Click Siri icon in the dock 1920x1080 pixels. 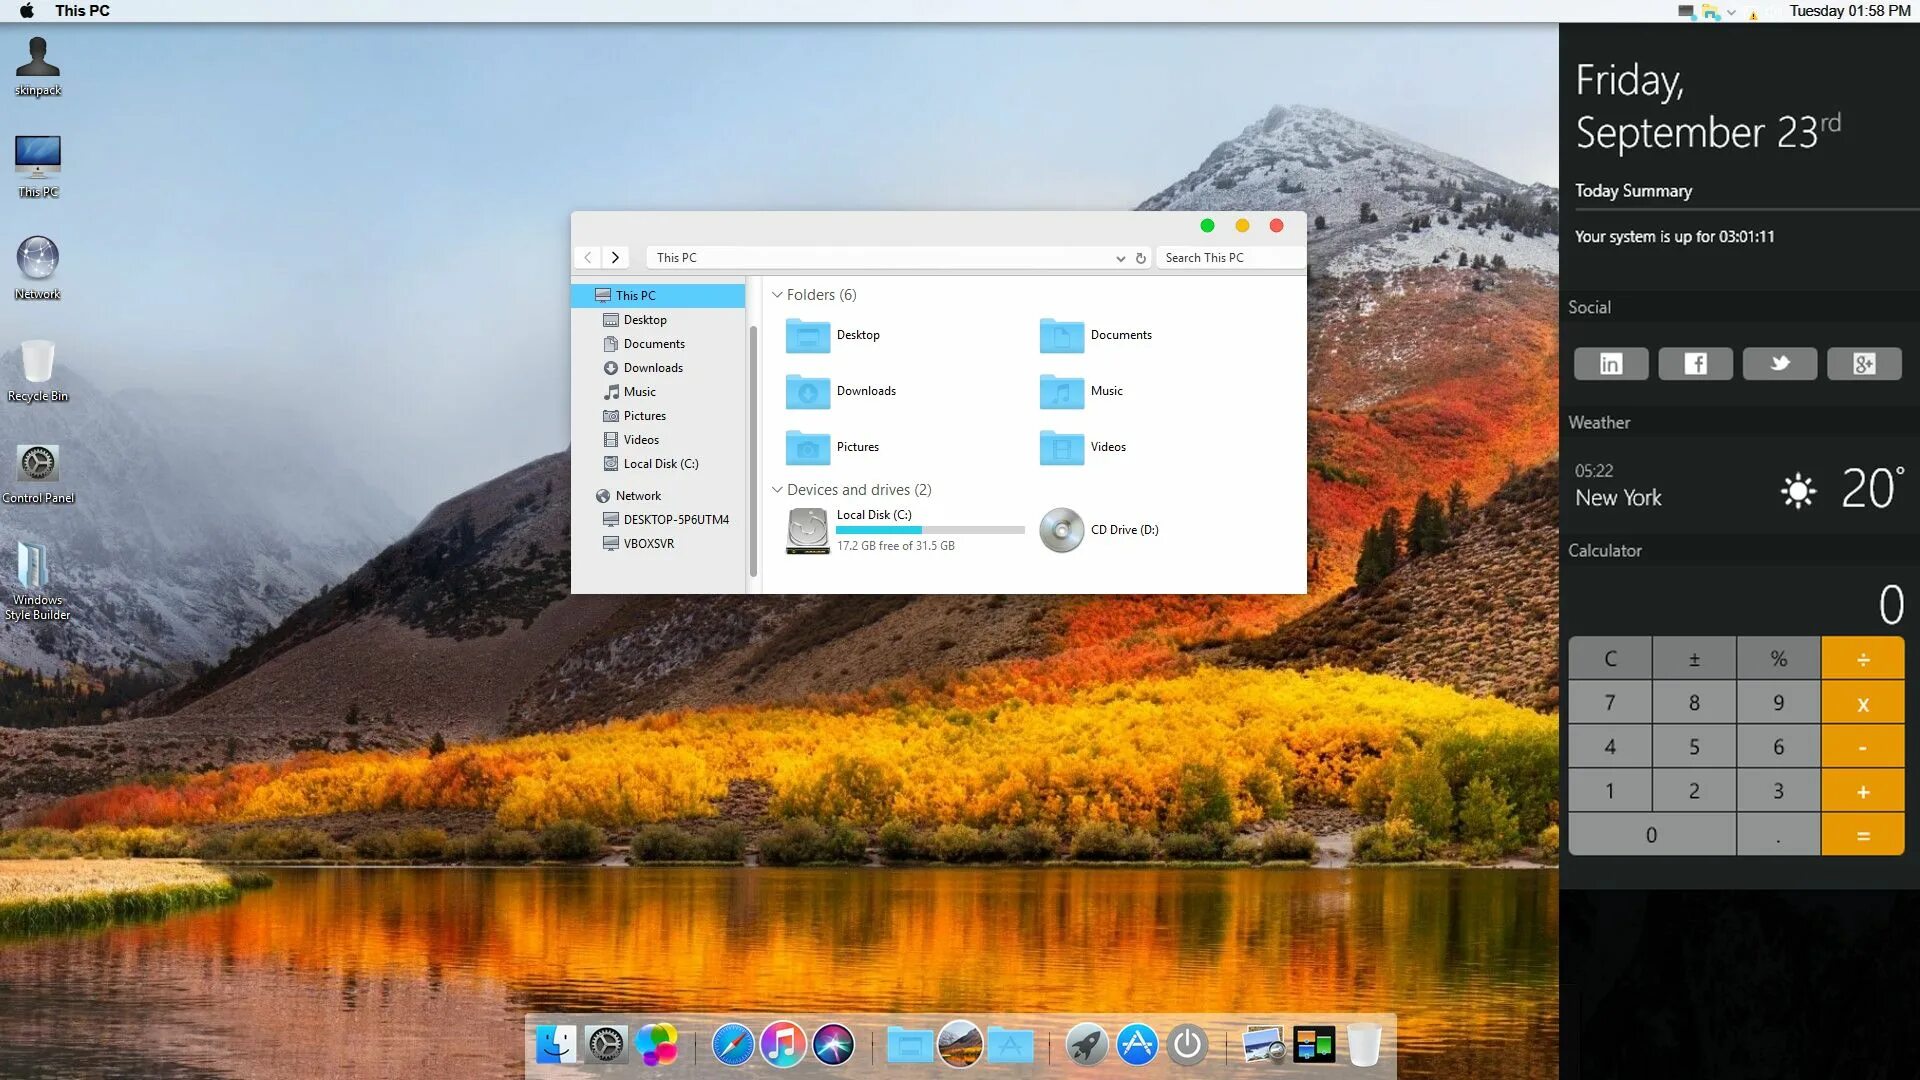pyautogui.click(x=833, y=1046)
